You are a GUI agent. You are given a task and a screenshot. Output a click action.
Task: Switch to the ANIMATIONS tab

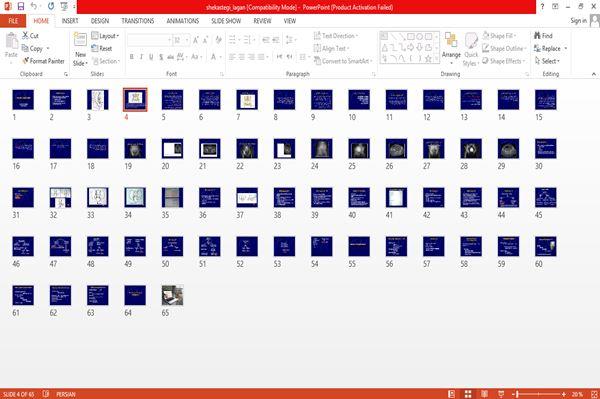tap(183, 21)
